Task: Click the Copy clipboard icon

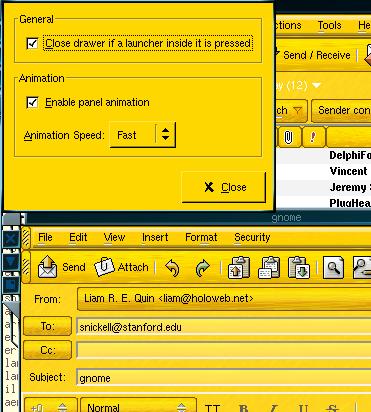Action: tap(269, 267)
